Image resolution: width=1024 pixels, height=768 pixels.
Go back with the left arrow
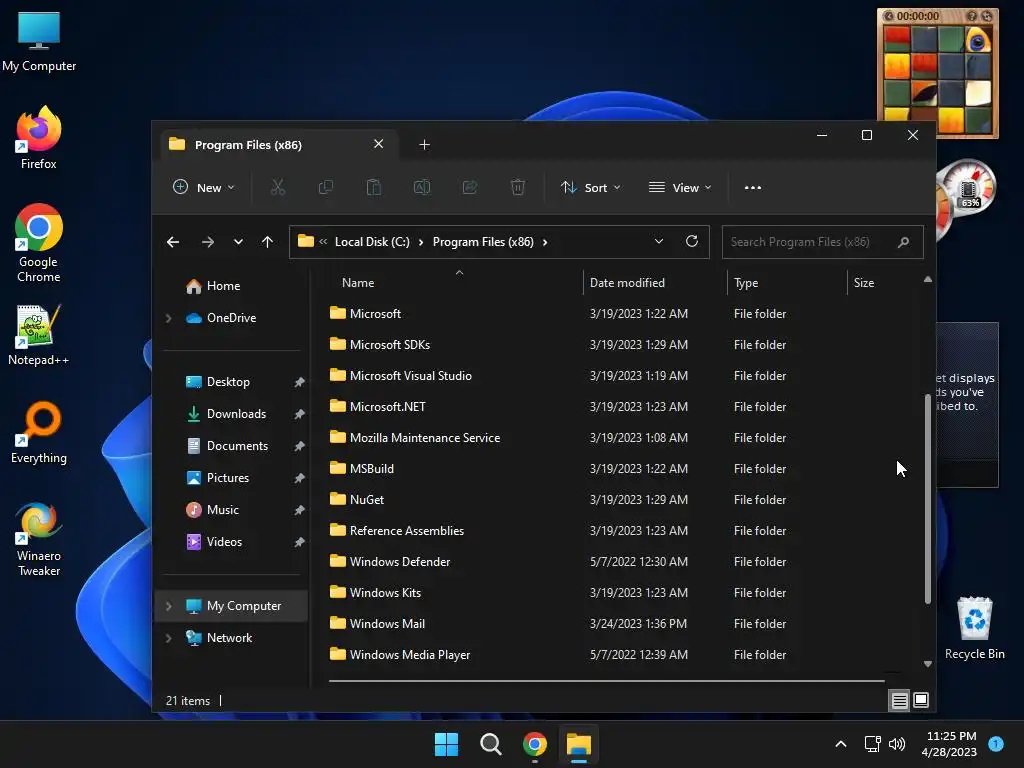[x=173, y=242]
